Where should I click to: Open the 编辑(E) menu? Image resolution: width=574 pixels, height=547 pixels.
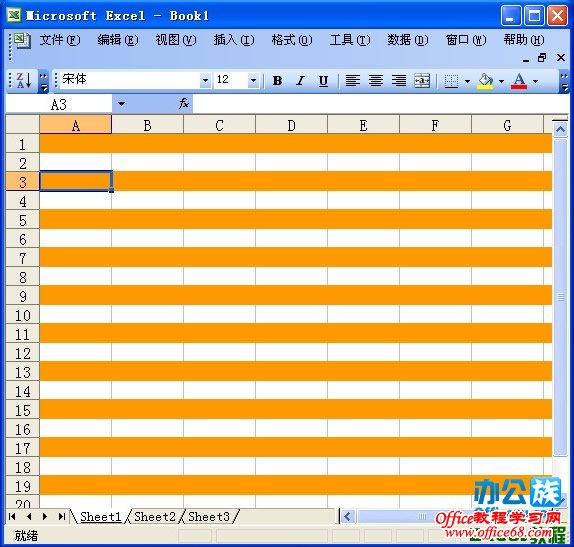118,40
